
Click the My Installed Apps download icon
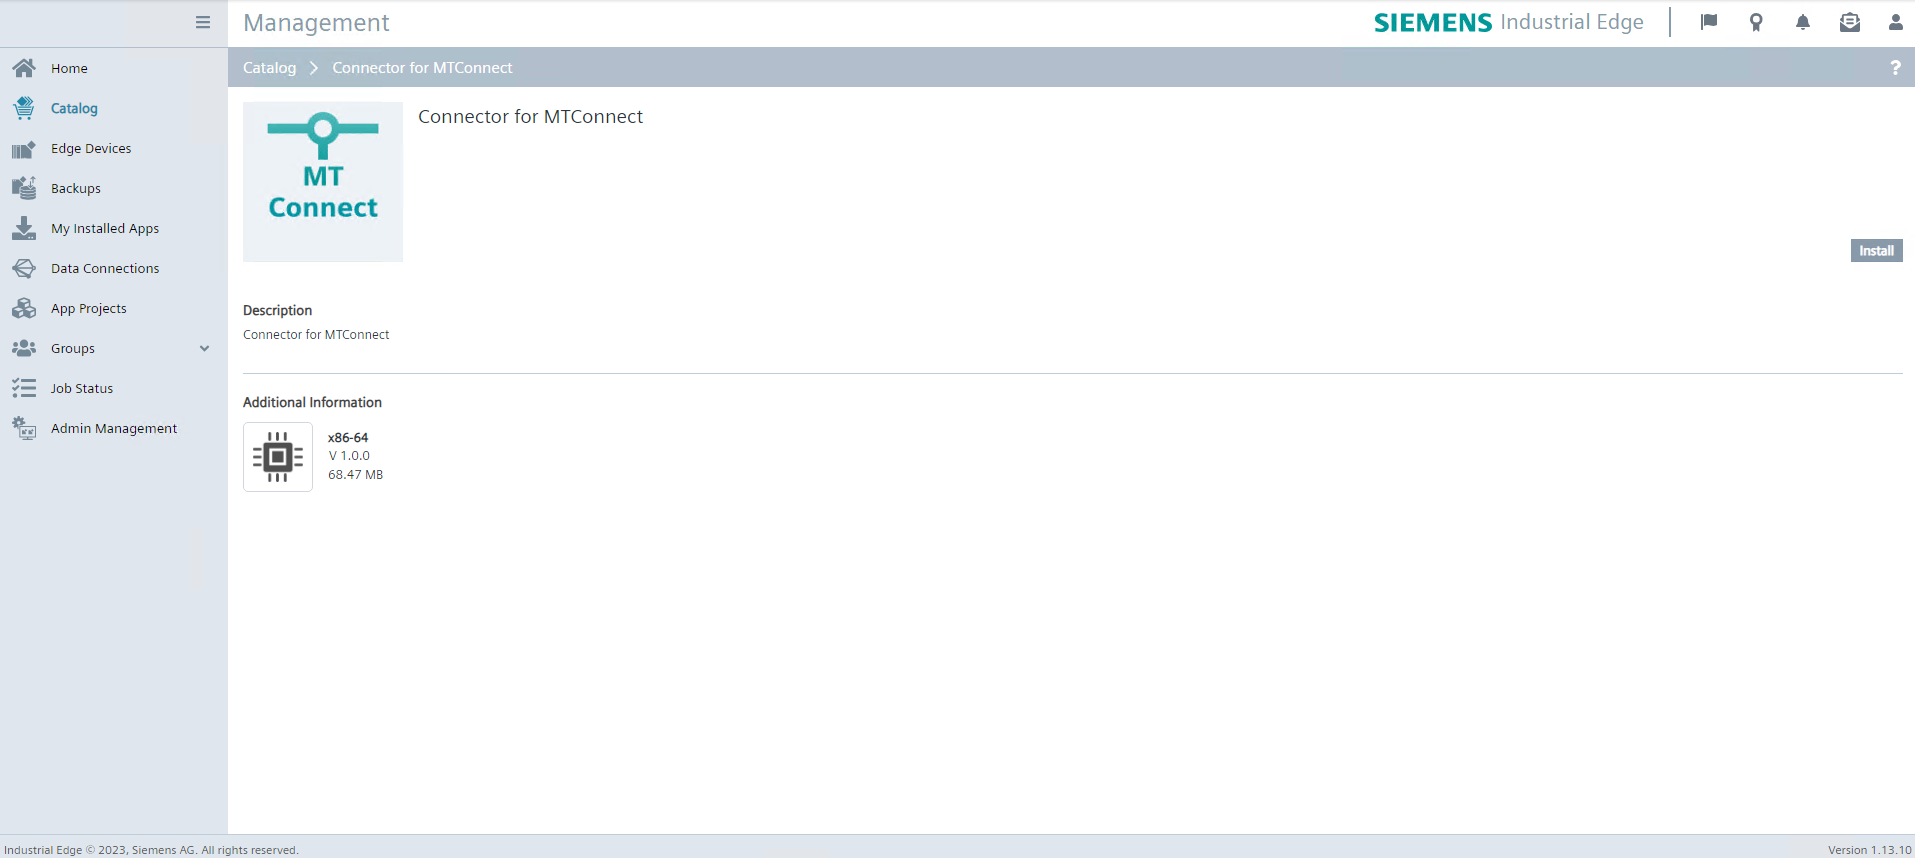24,228
